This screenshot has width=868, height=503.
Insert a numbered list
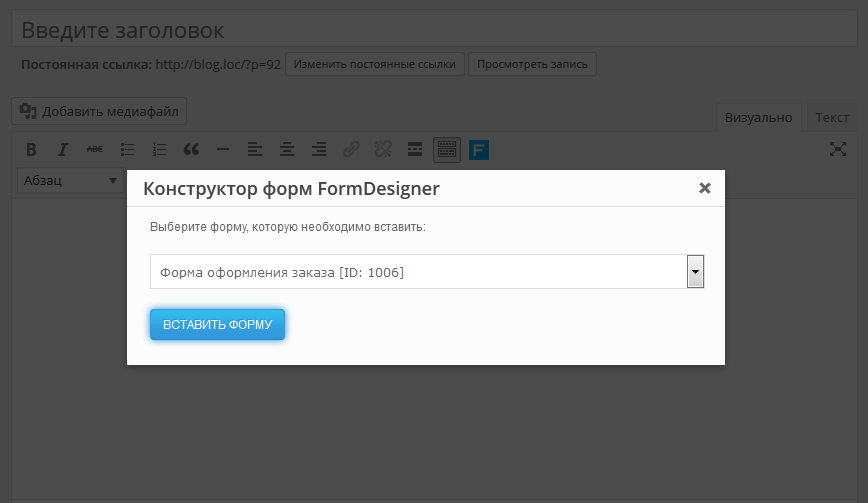click(x=159, y=149)
